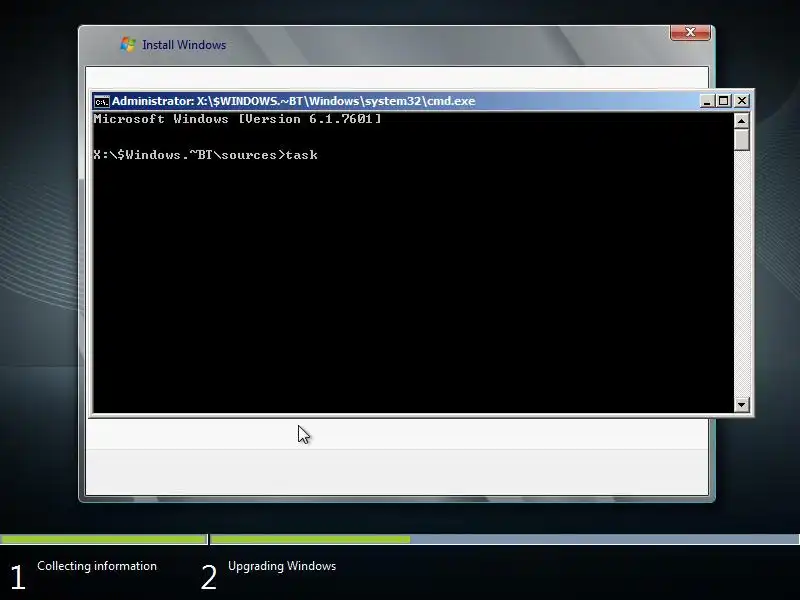
Task: Click the 'Microsoft Windows [Version 6.1.7601]' line
Action: (x=237, y=119)
